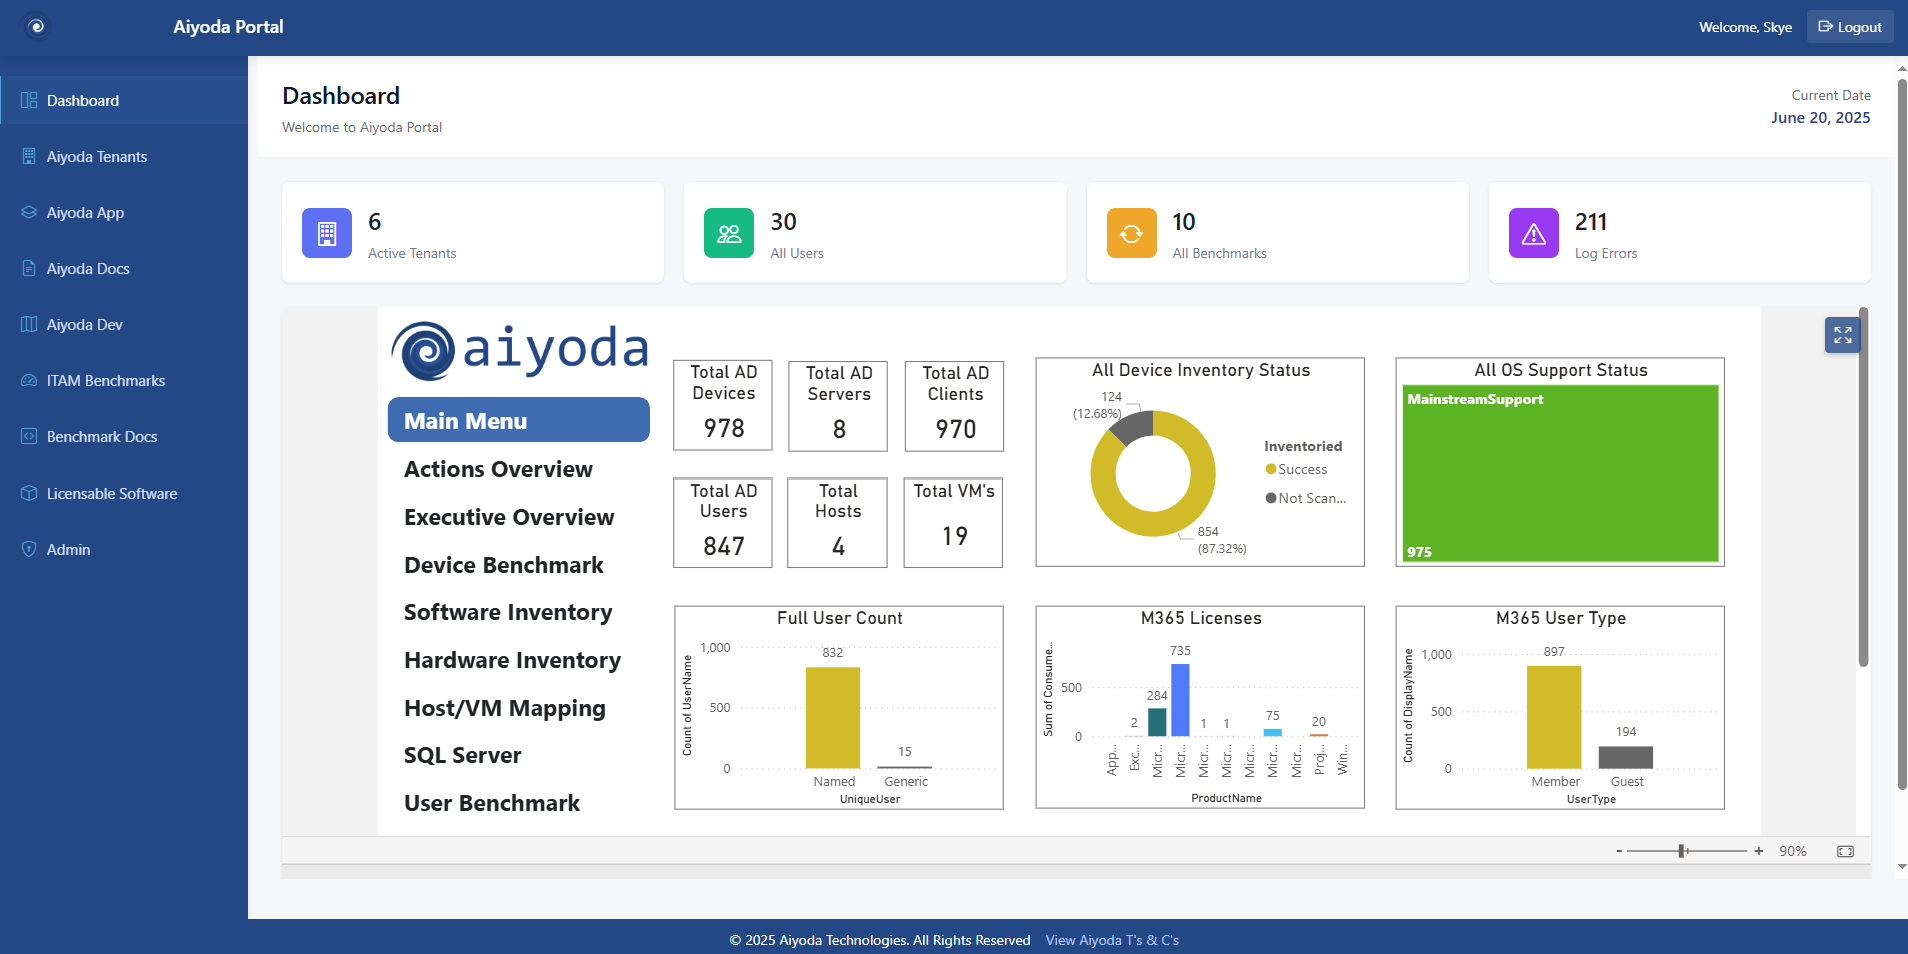Screen dimensions: 1908x954
Task: Click the Active Tenants building icon
Action: pyautogui.click(x=326, y=232)
